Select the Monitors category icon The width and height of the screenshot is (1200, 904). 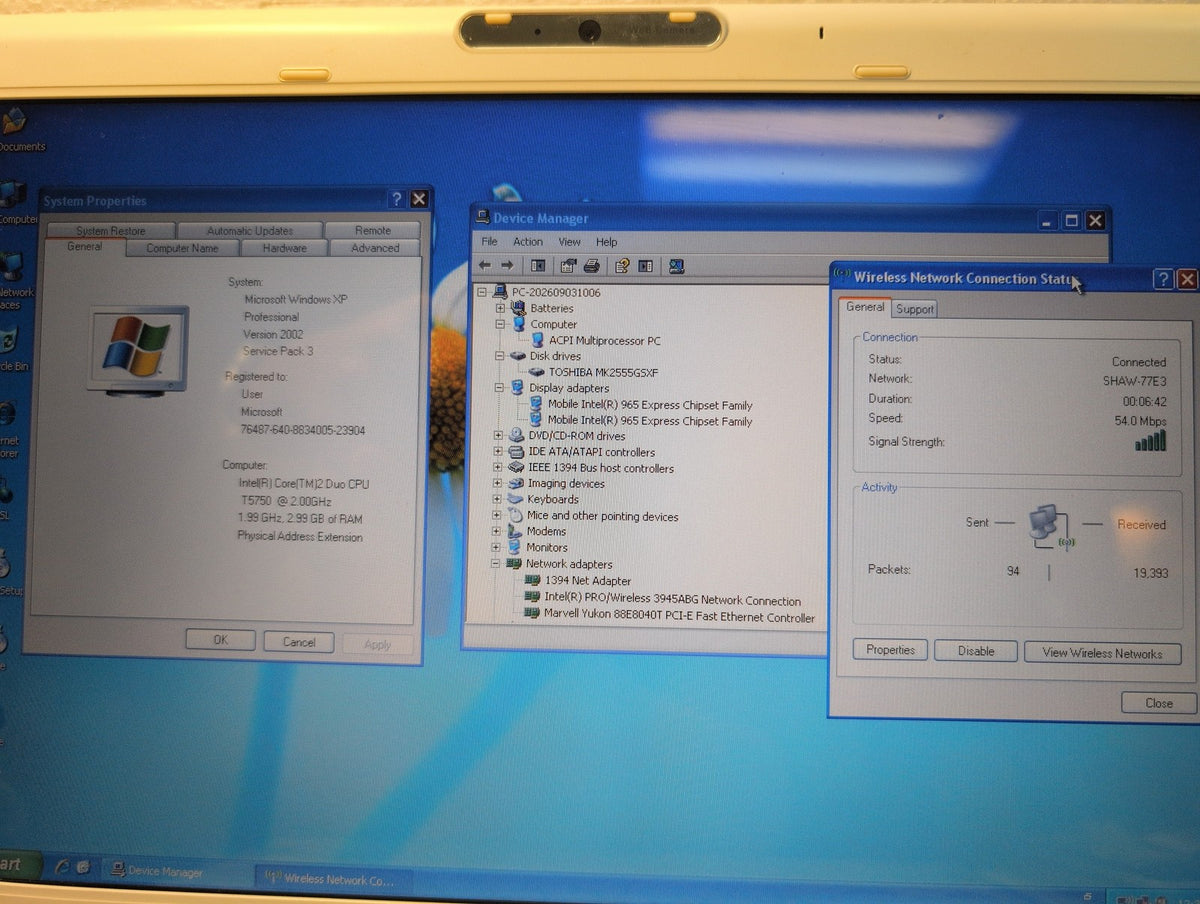pos(516,547)
